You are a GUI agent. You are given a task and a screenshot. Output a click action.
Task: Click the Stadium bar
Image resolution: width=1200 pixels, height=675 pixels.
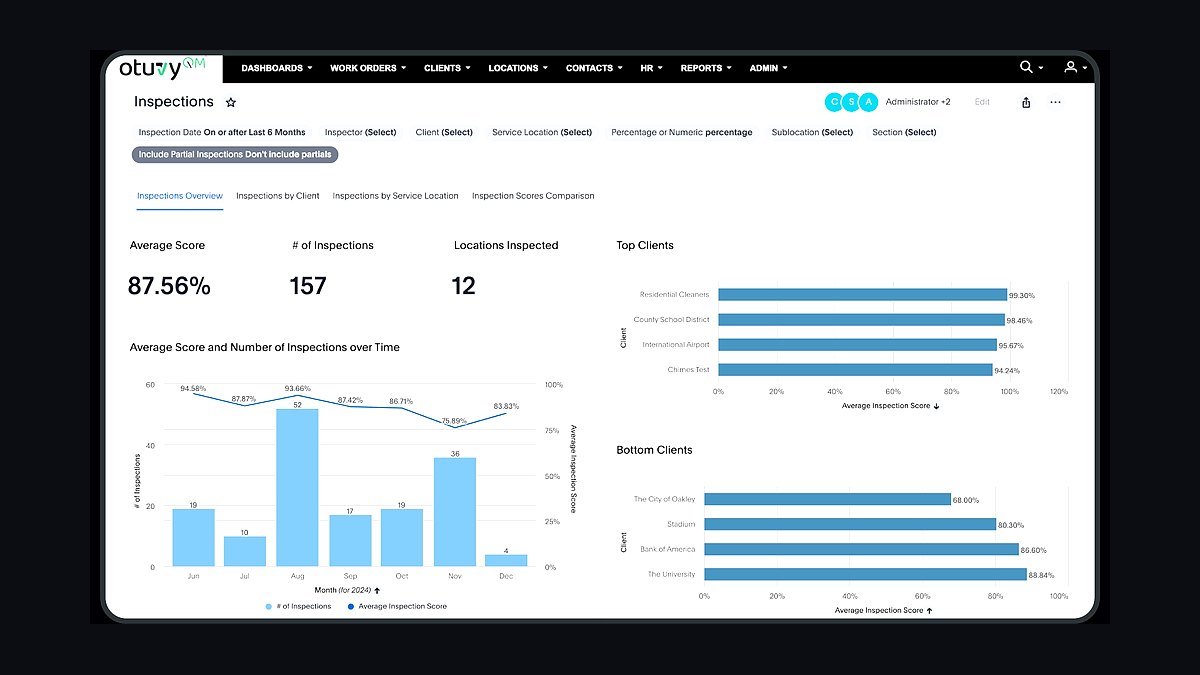click(x=850, y=524)
